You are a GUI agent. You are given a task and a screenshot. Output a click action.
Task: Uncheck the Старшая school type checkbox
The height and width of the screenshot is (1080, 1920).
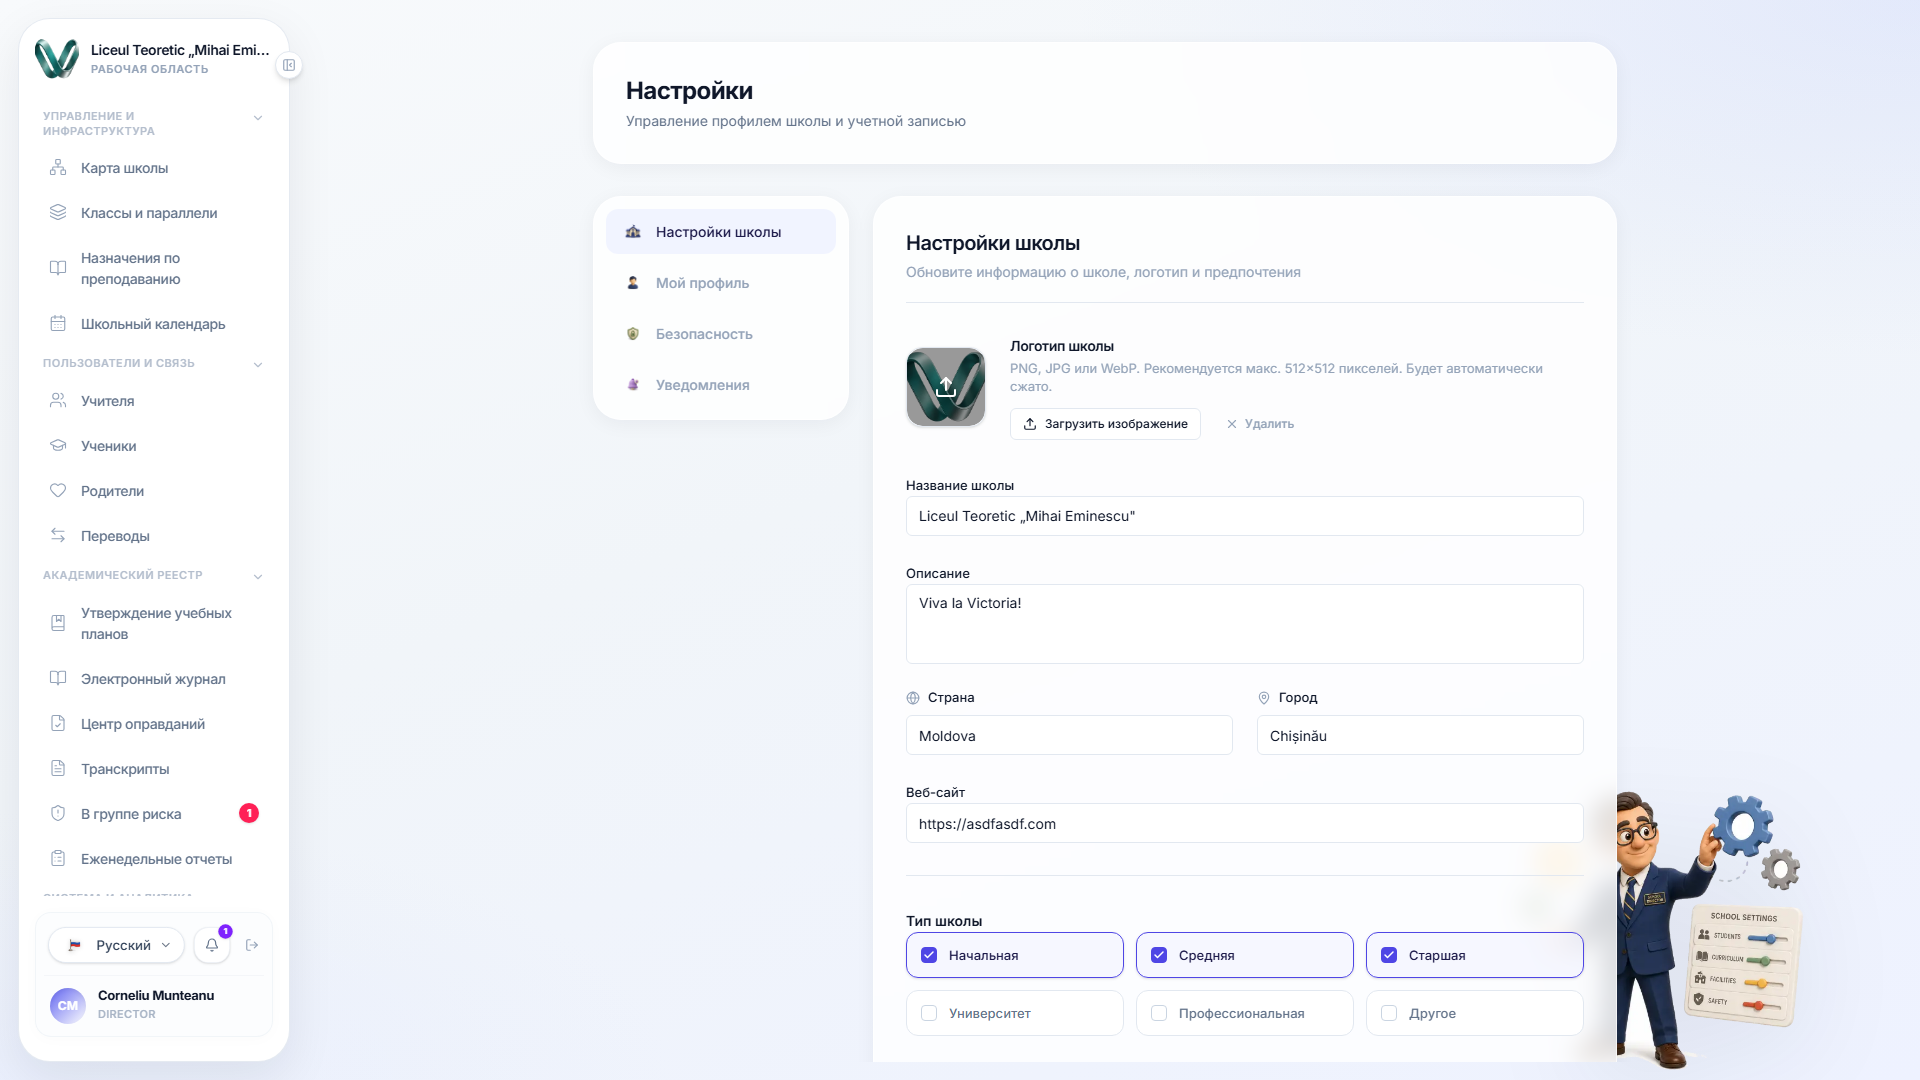[1389, 956]
